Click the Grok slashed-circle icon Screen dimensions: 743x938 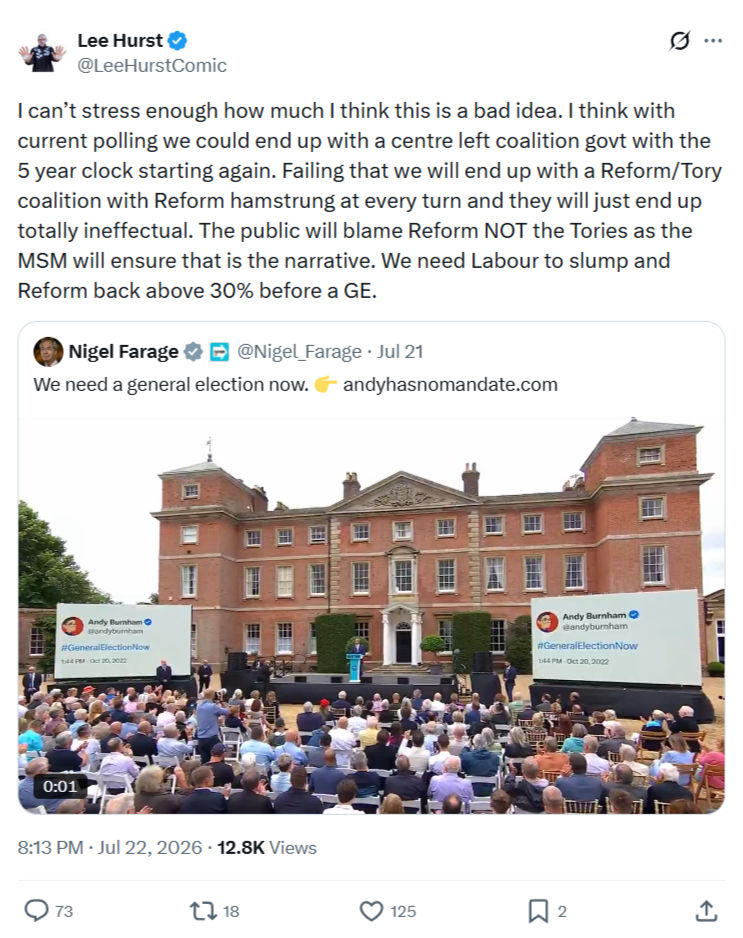[x=679, y=41]
